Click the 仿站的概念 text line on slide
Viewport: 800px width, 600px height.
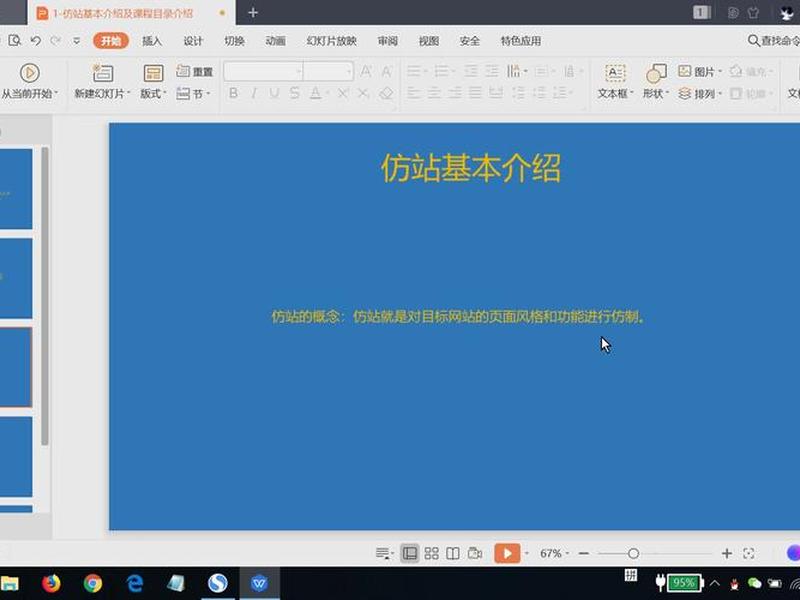point(458,317)
